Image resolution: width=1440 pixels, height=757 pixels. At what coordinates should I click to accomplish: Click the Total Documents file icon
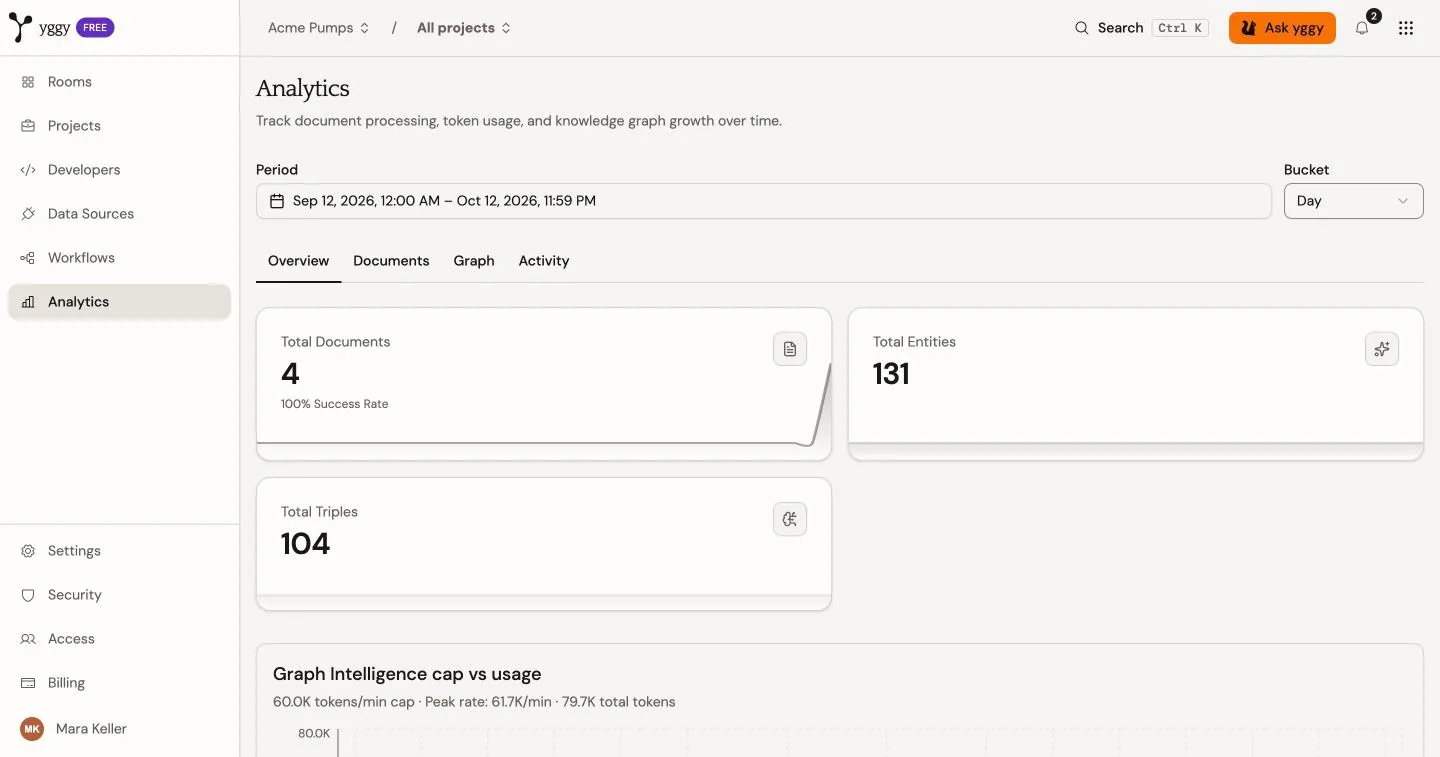pos(790,349)
